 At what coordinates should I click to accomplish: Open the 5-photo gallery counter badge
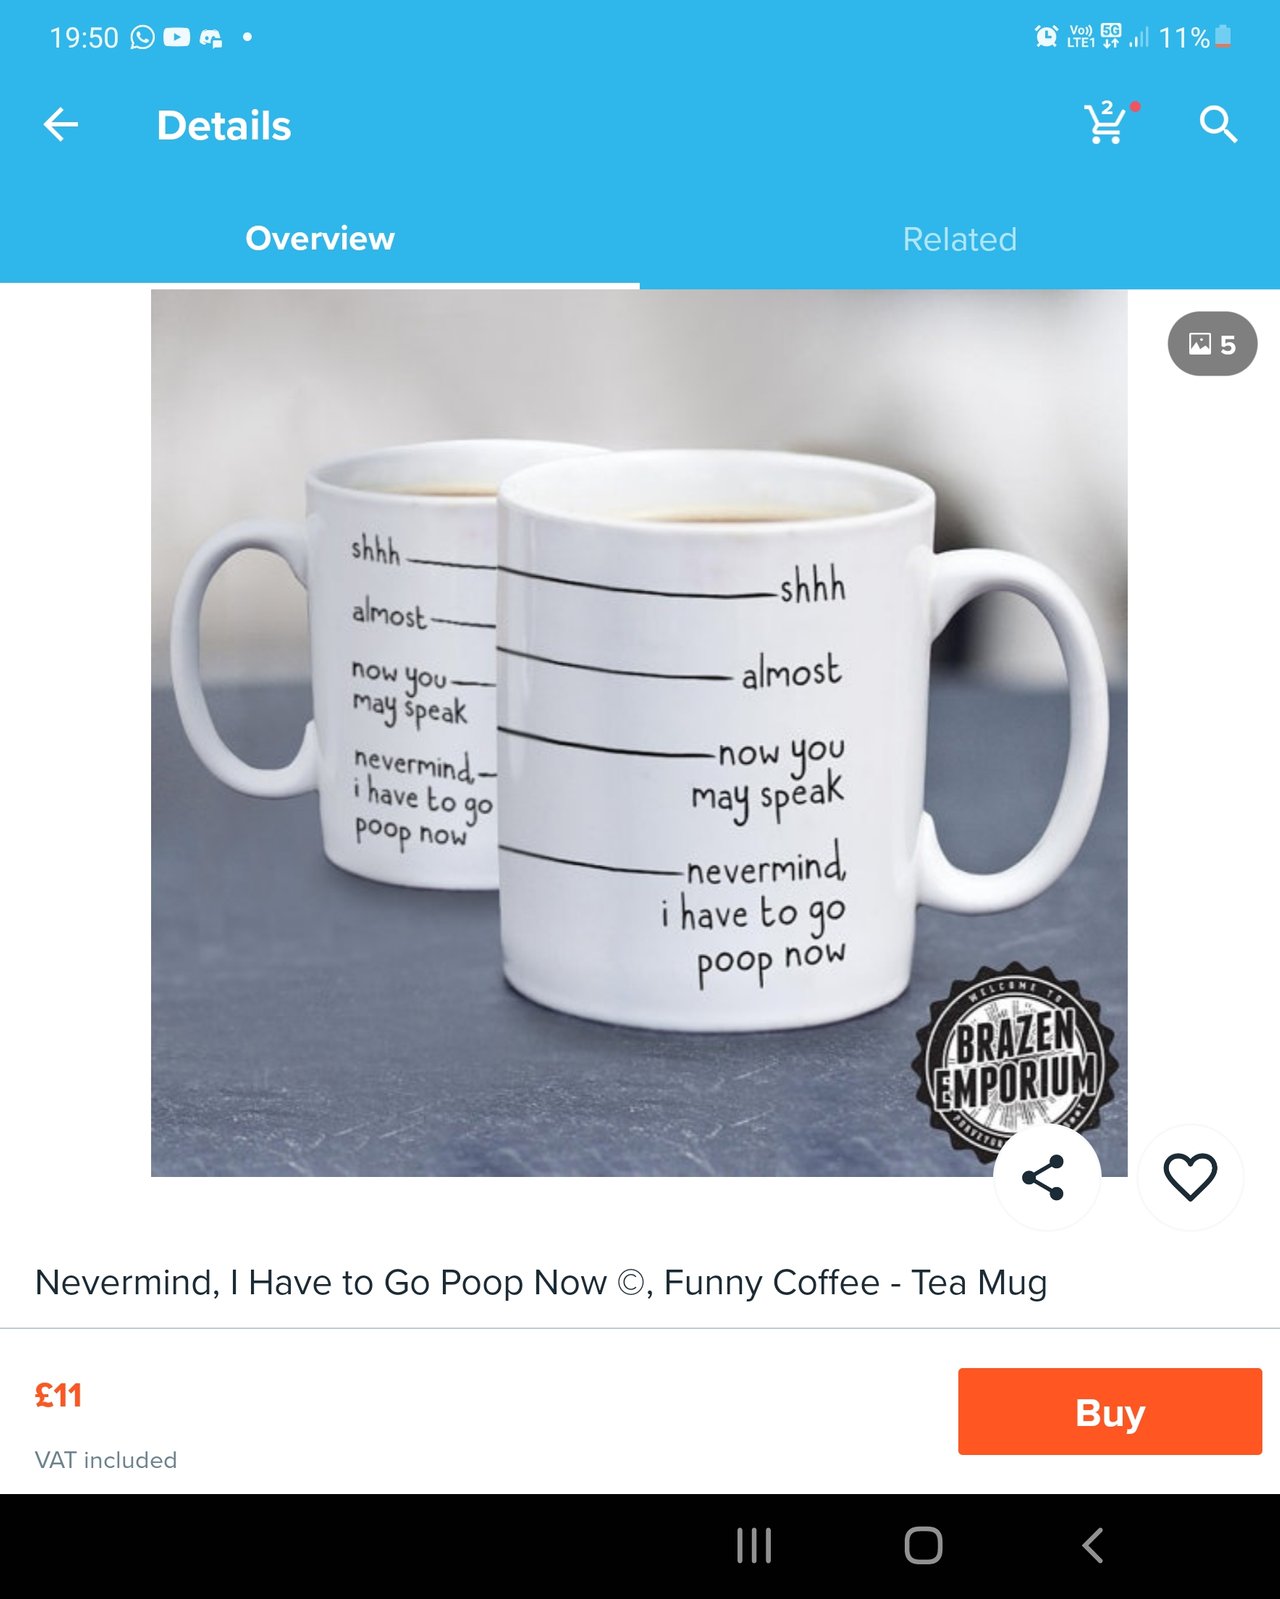tap(1212, 344)
